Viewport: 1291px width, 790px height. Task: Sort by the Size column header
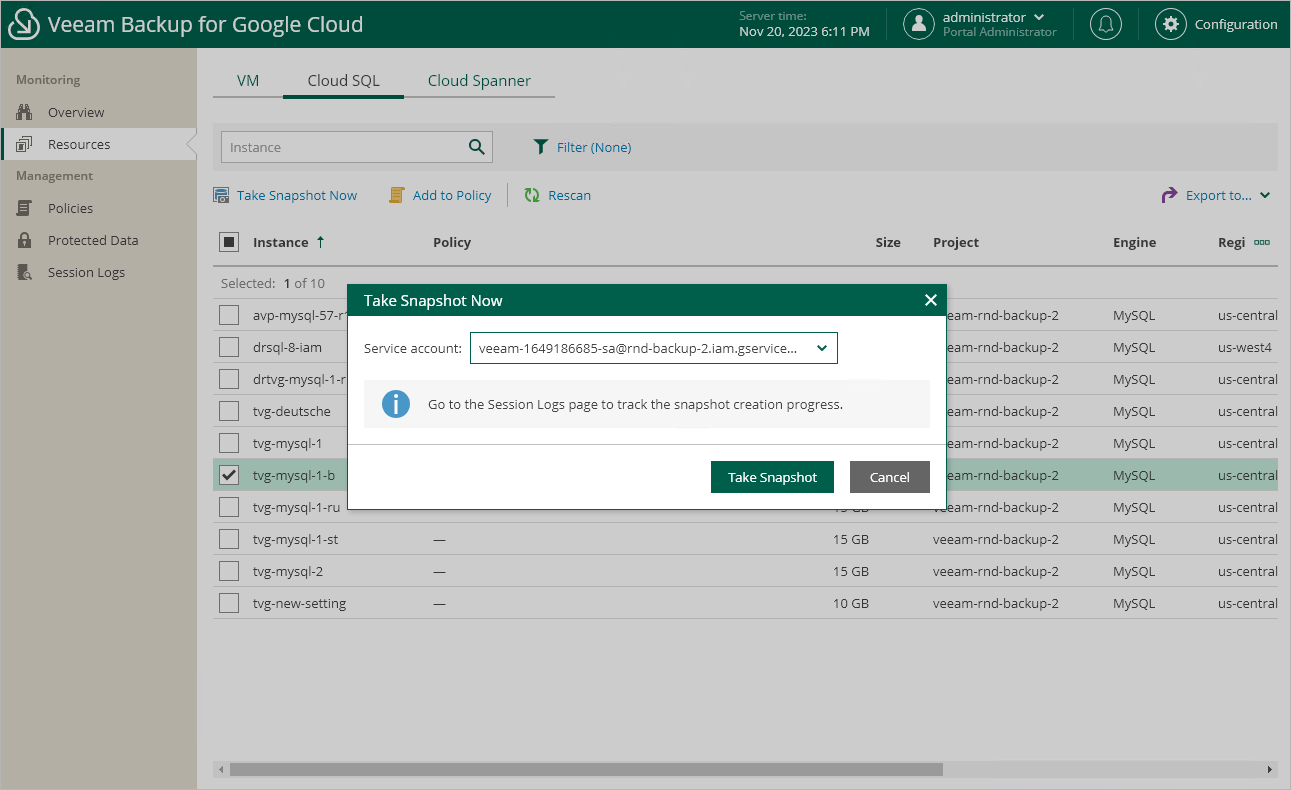(888, 242)
